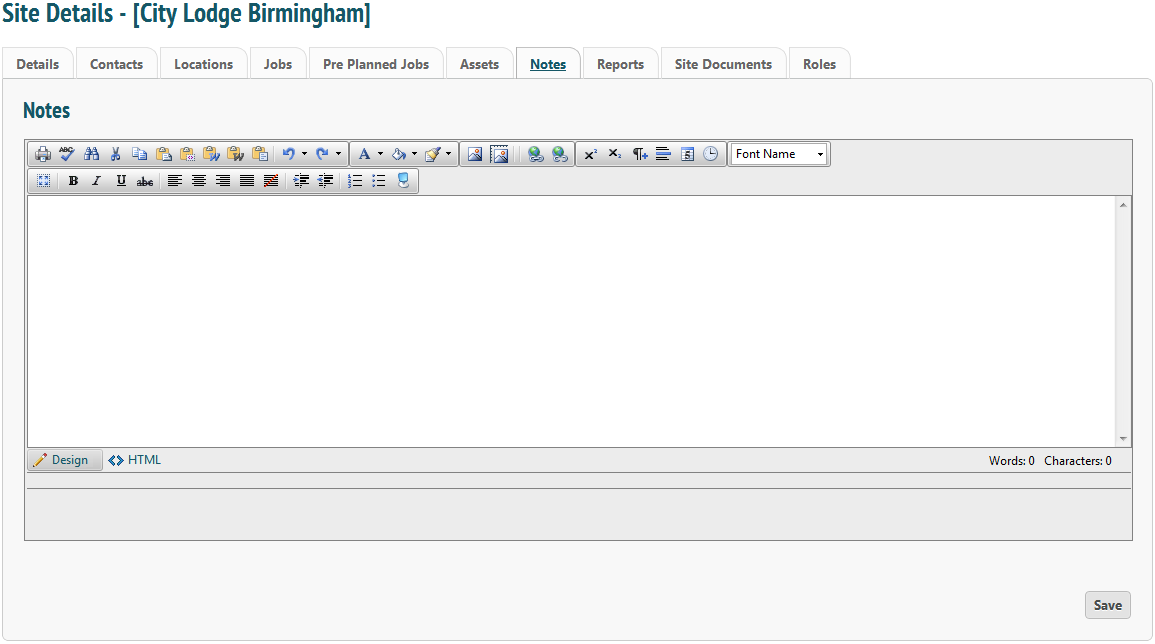Open the Undo history dropdown arrow
1155x644 pixels.
(x=304, y=154)
